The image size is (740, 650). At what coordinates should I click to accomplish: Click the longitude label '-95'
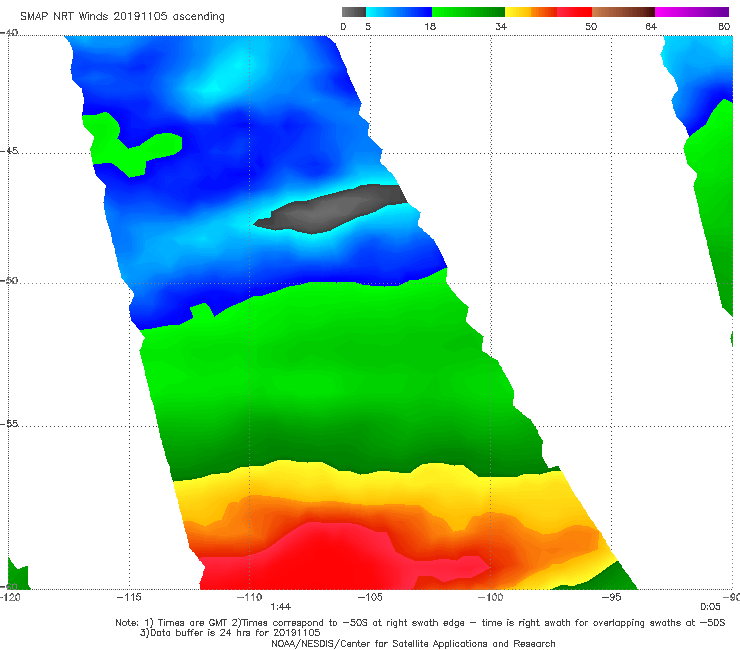612,597
